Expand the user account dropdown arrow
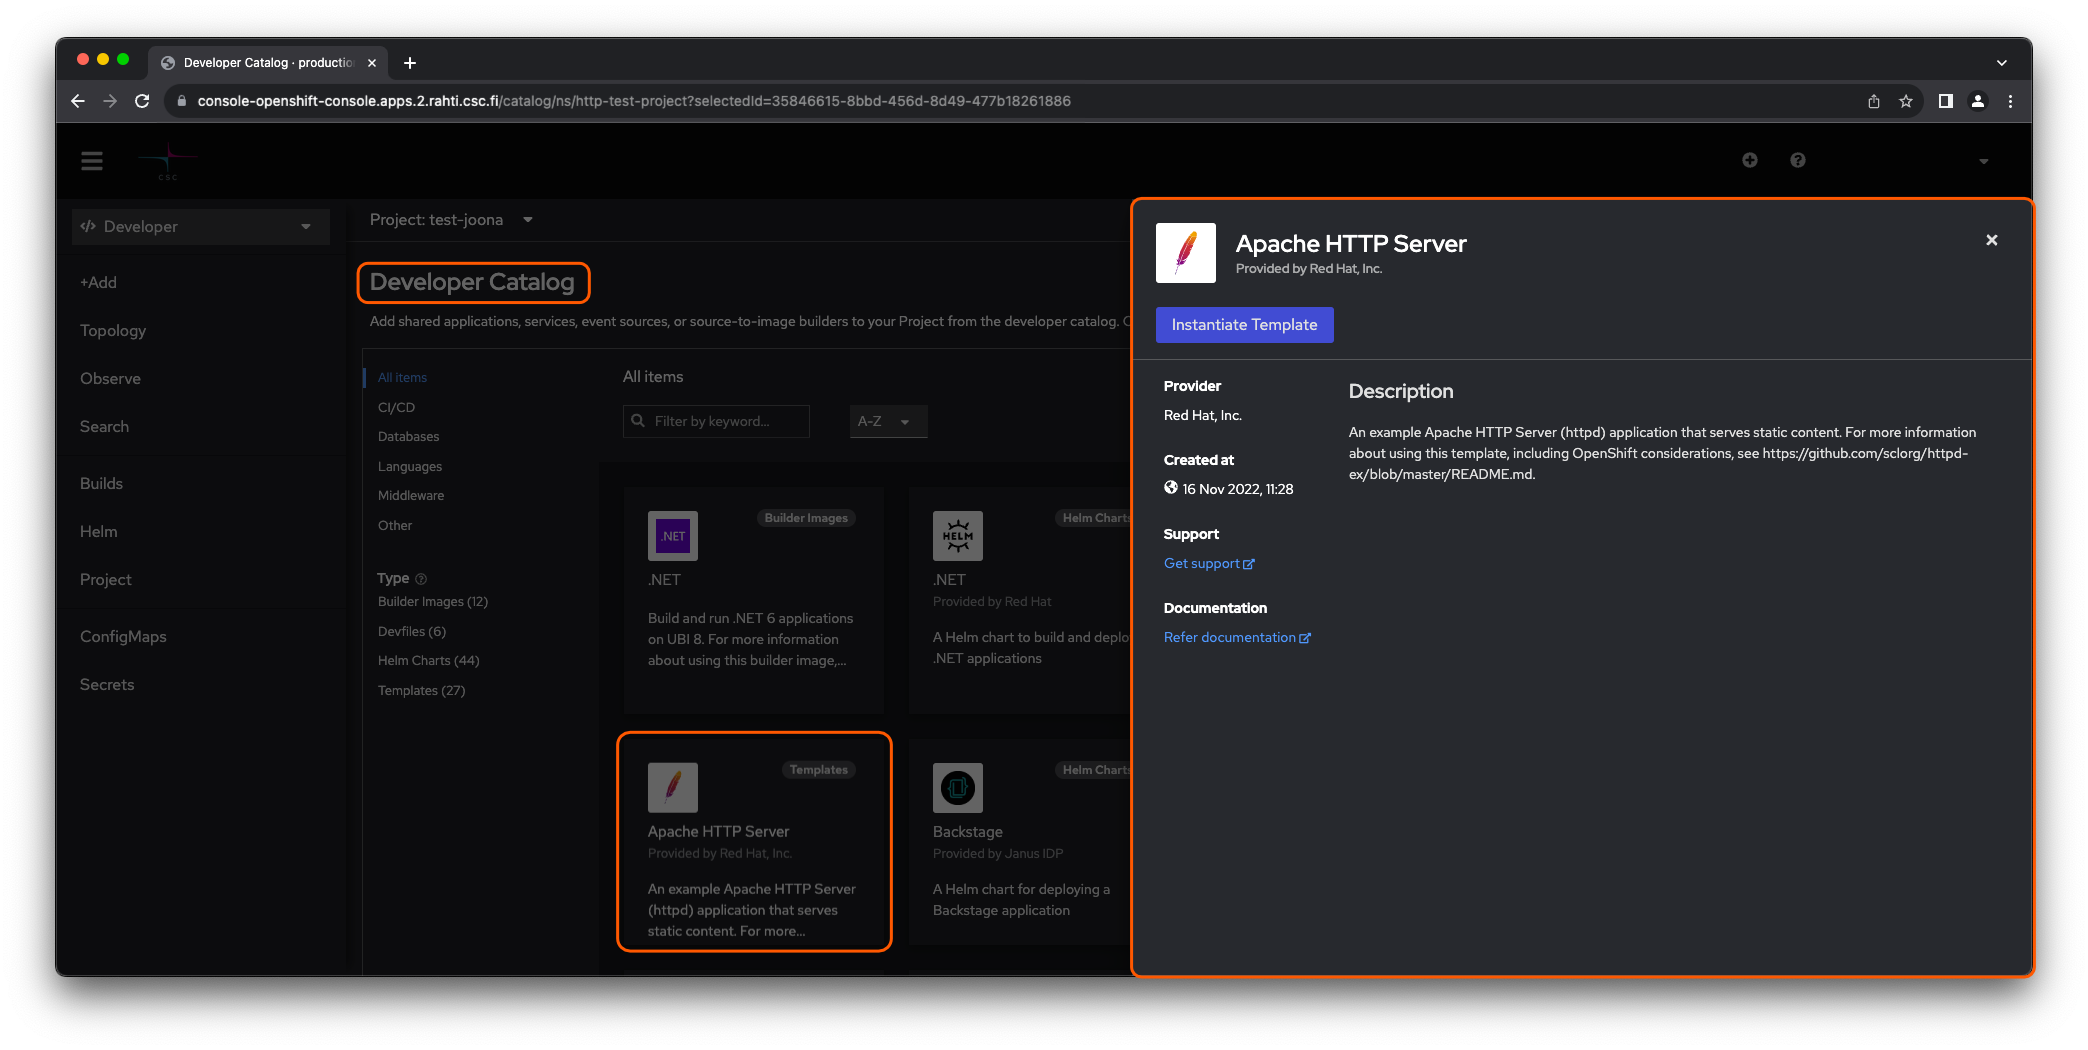Screen dimensions: 2088x1050 click(1984, 161)
